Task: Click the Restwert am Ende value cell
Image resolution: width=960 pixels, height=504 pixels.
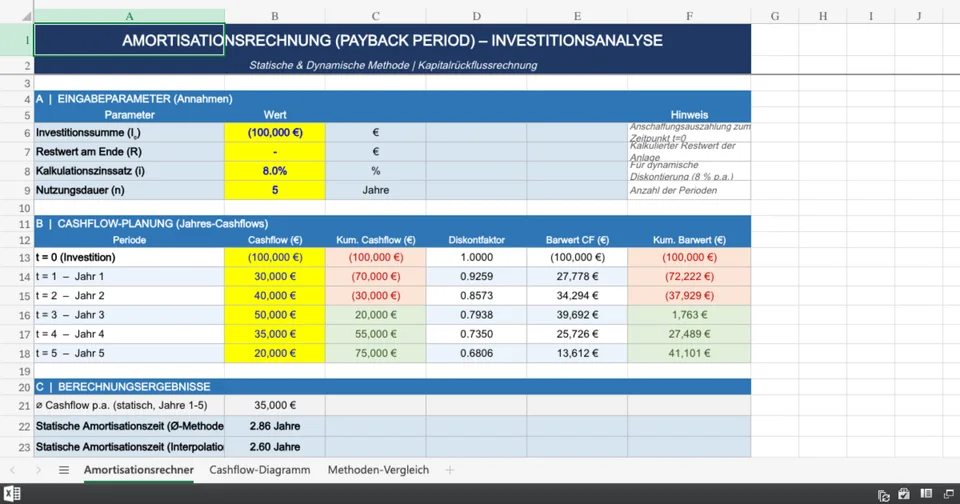Action: pos(275,152)
